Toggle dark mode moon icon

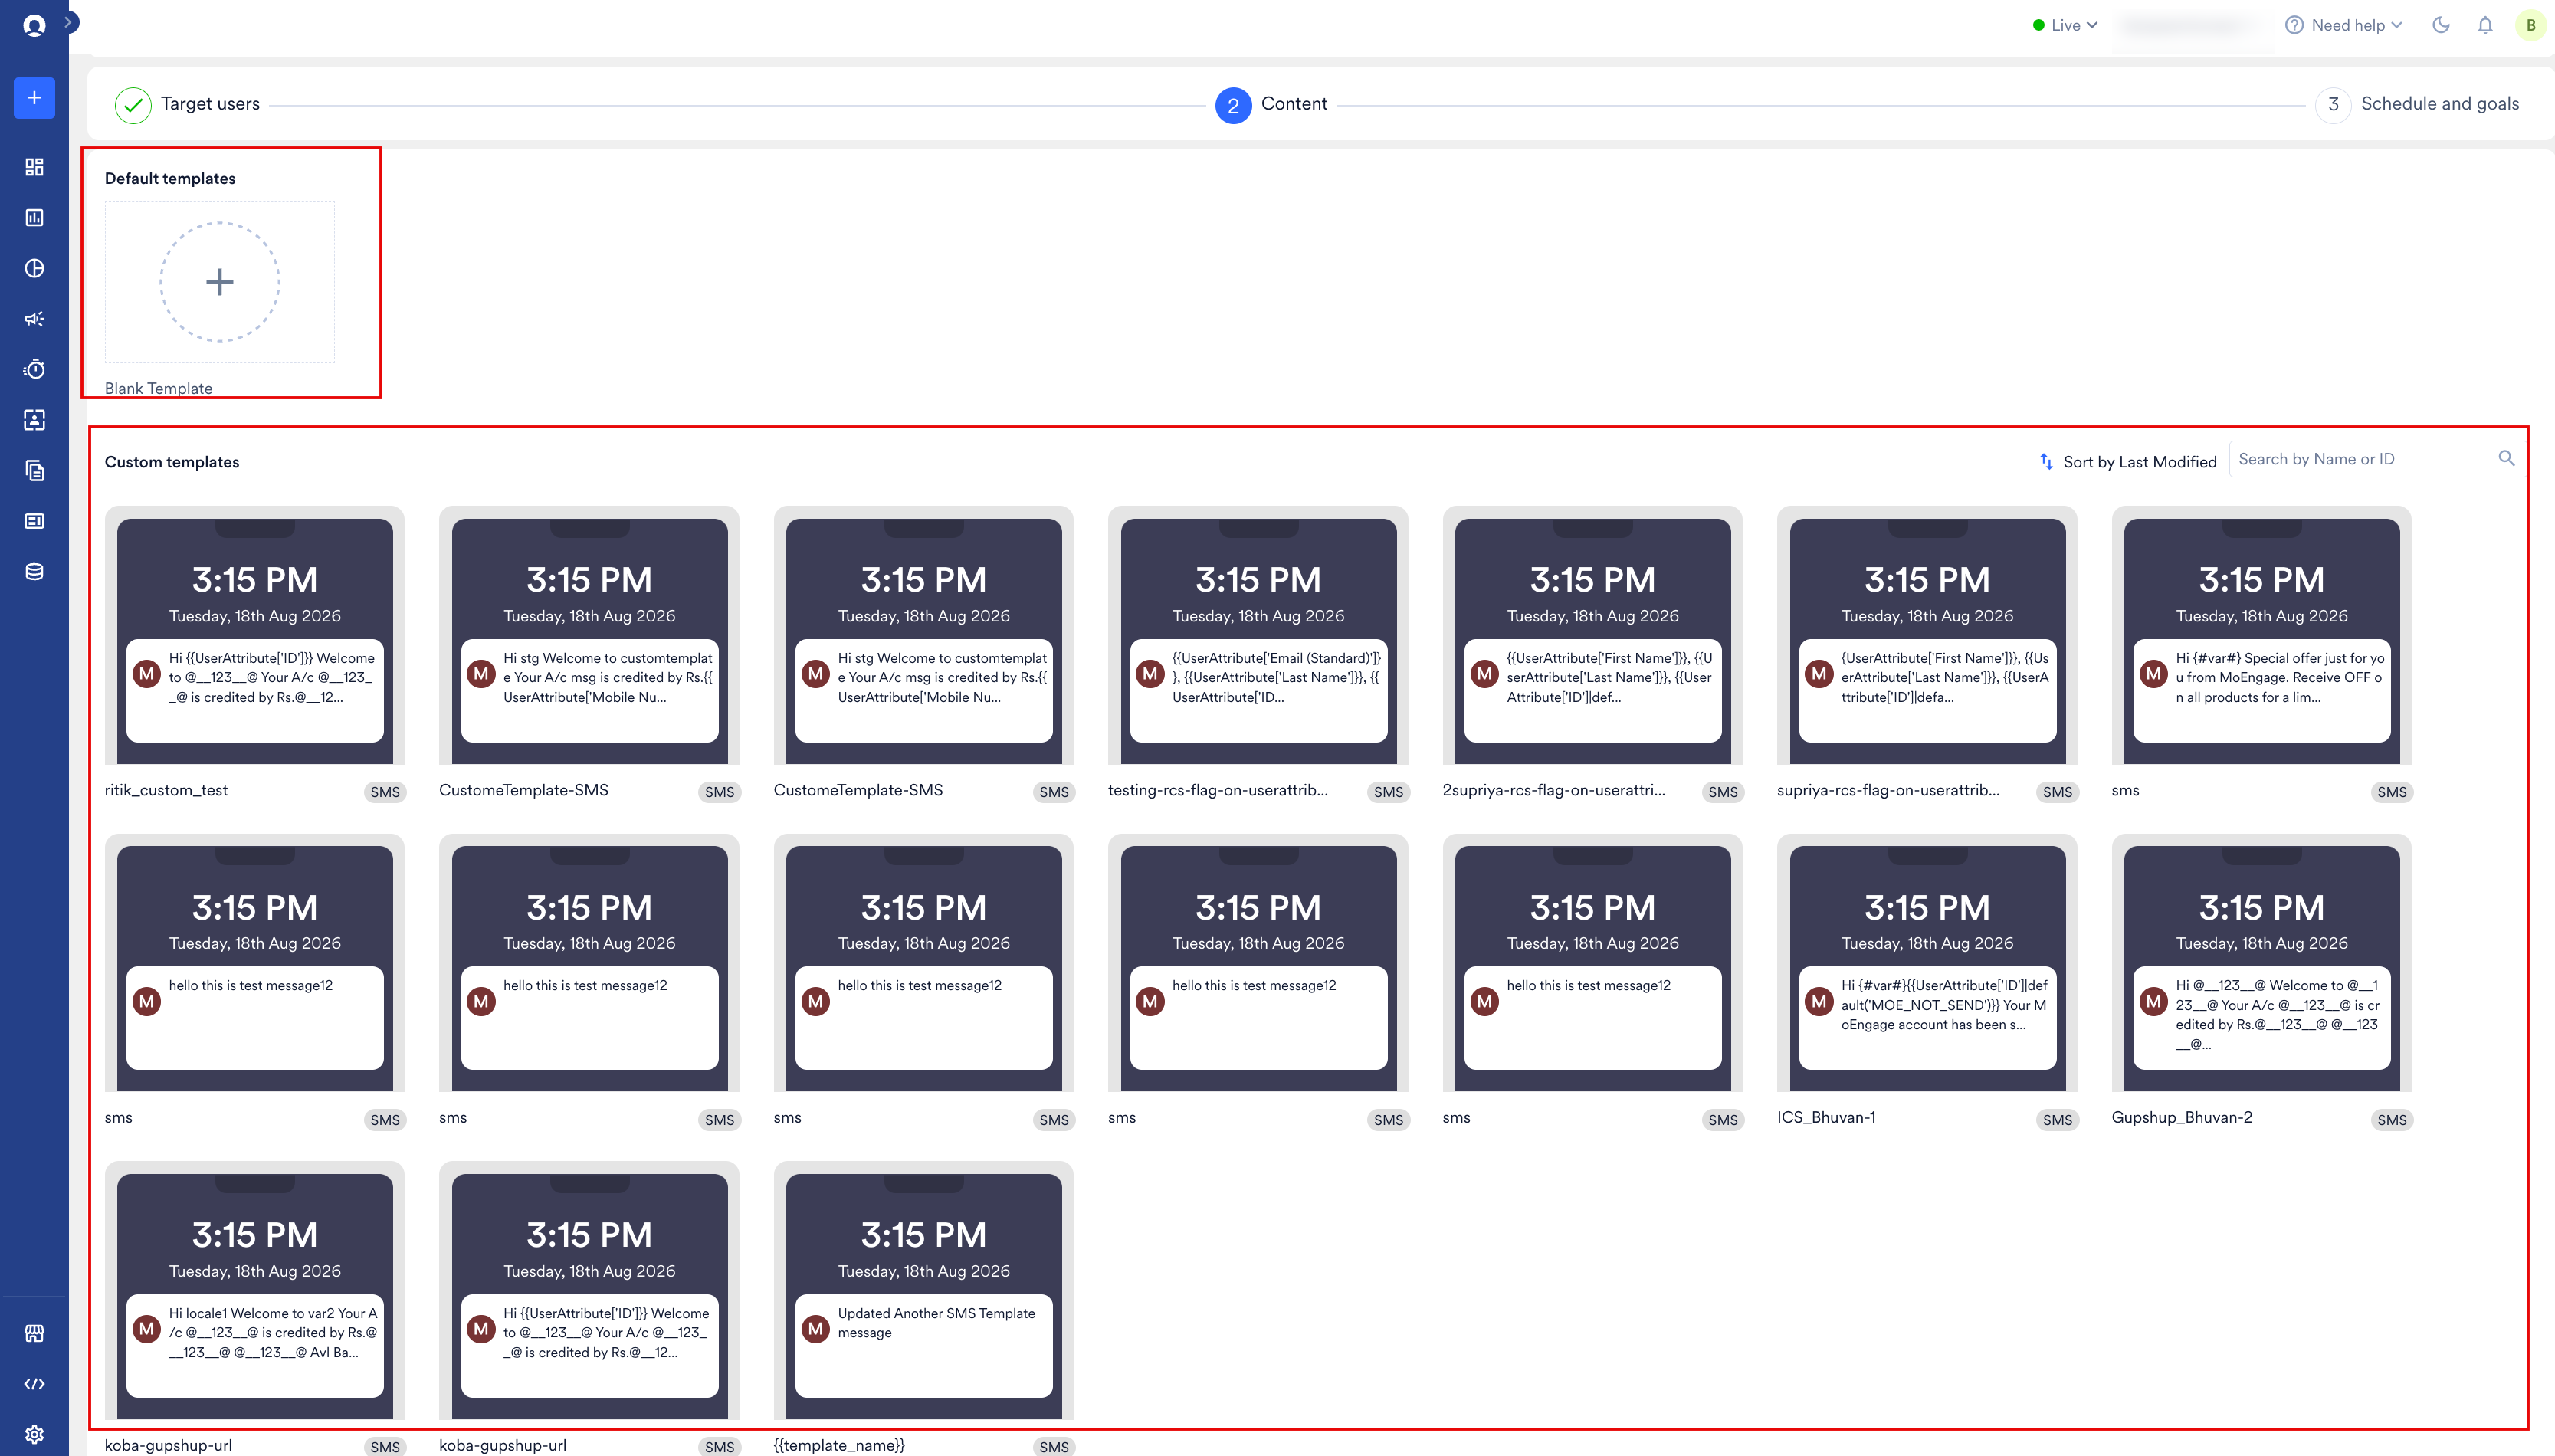click(2441, 25)
